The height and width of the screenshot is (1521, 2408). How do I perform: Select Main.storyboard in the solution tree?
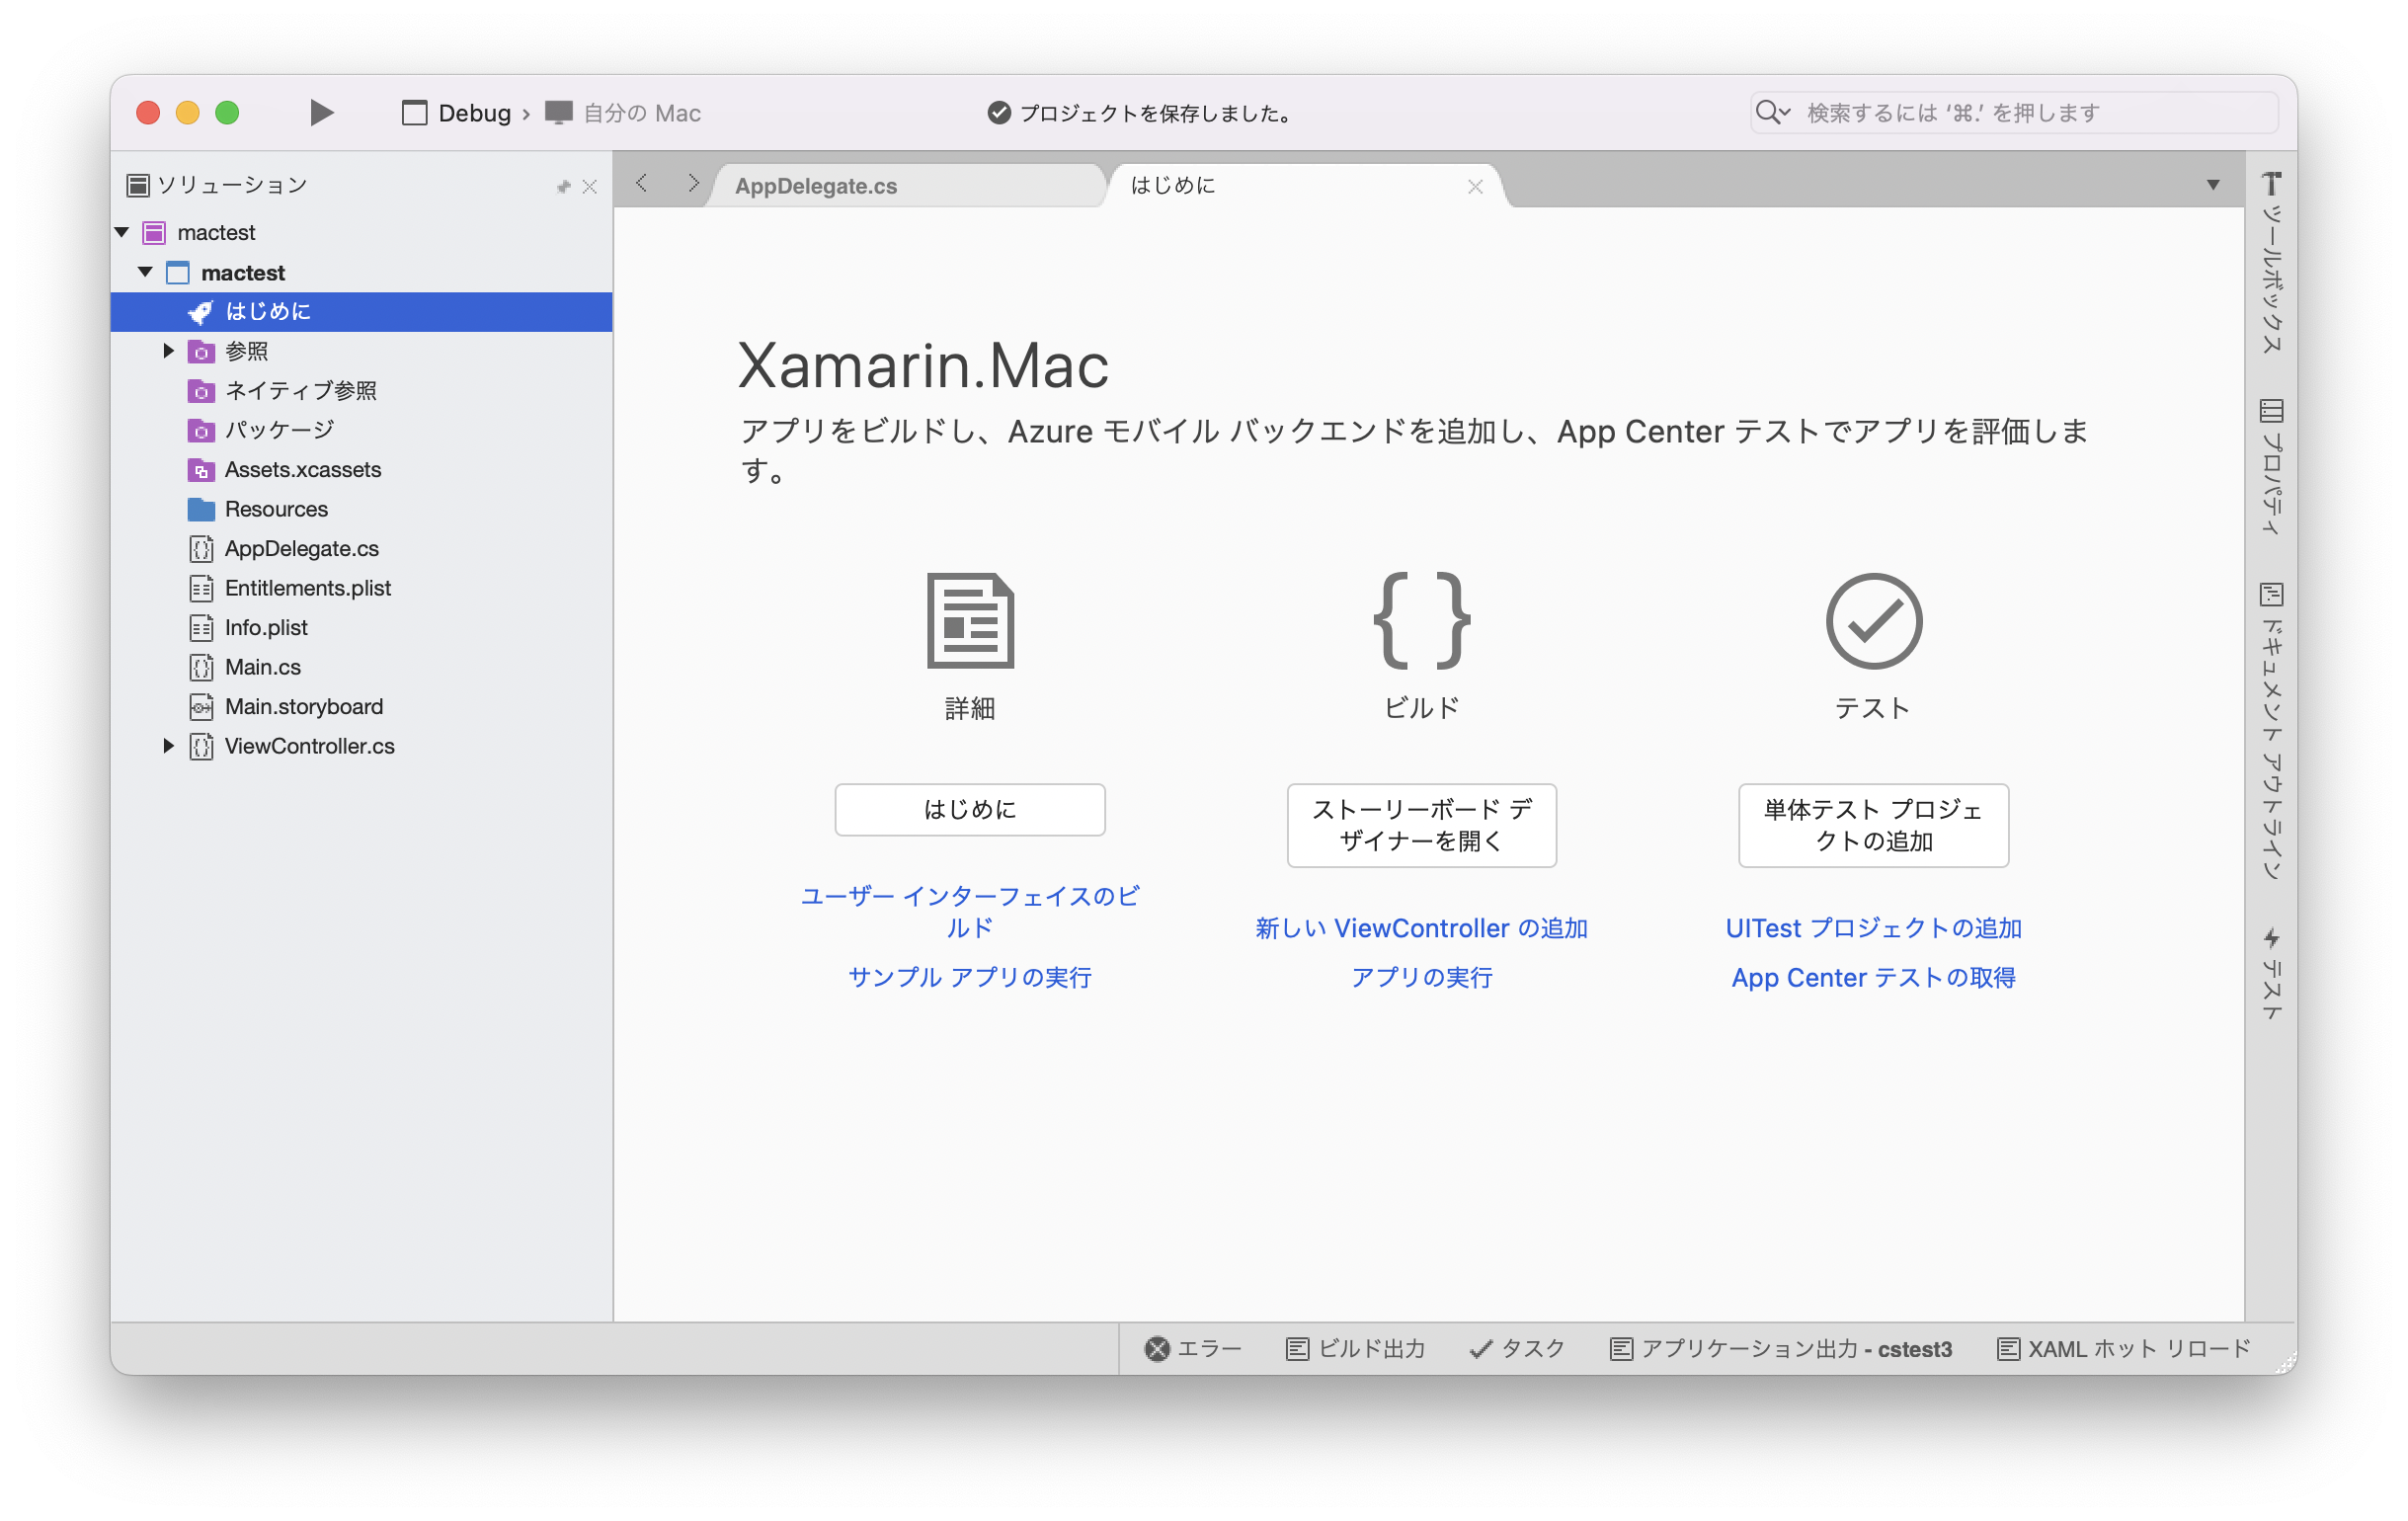tap(361, 707)
